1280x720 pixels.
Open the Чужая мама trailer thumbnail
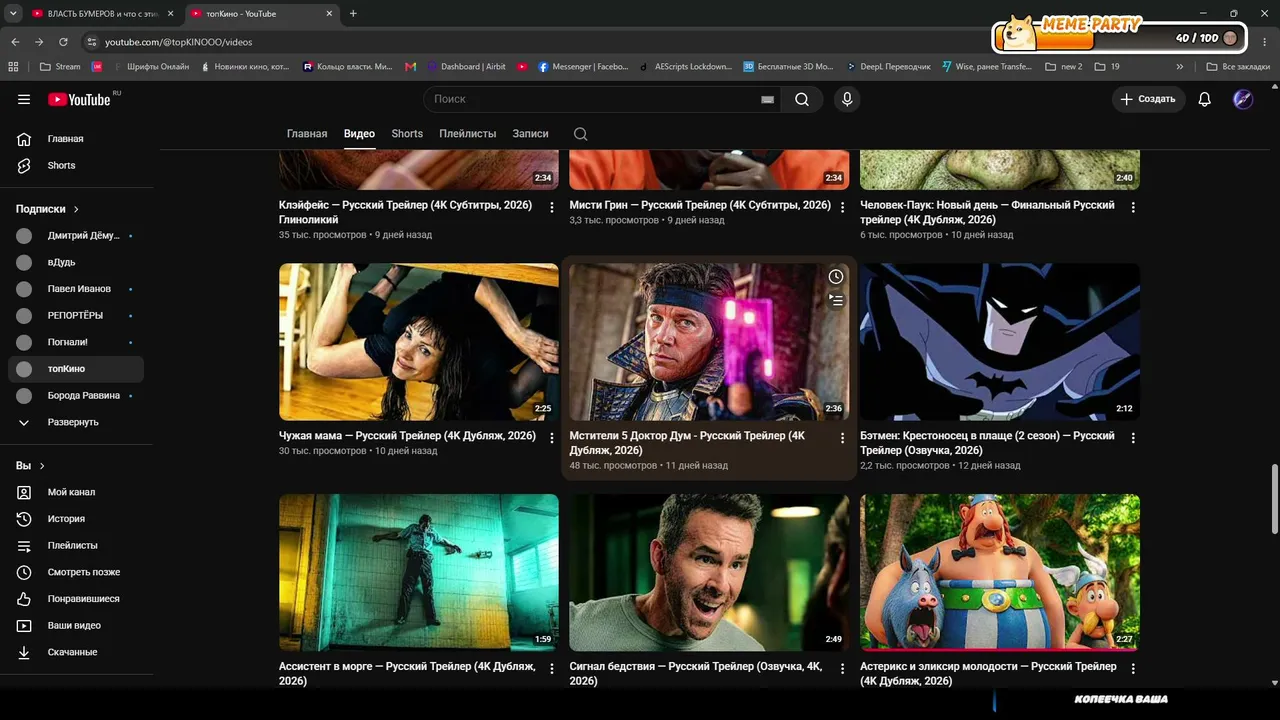click(x=419, y=342)
